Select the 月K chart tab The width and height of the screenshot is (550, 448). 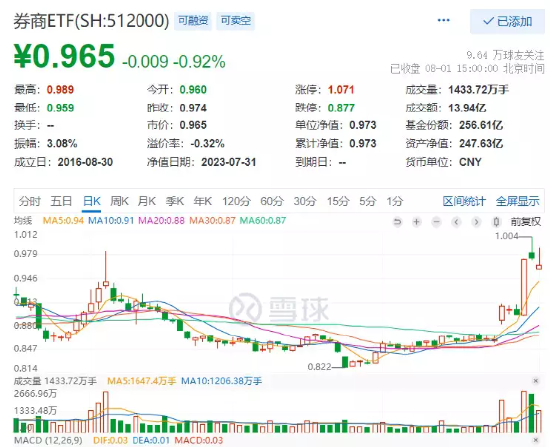tap(147, 201)
